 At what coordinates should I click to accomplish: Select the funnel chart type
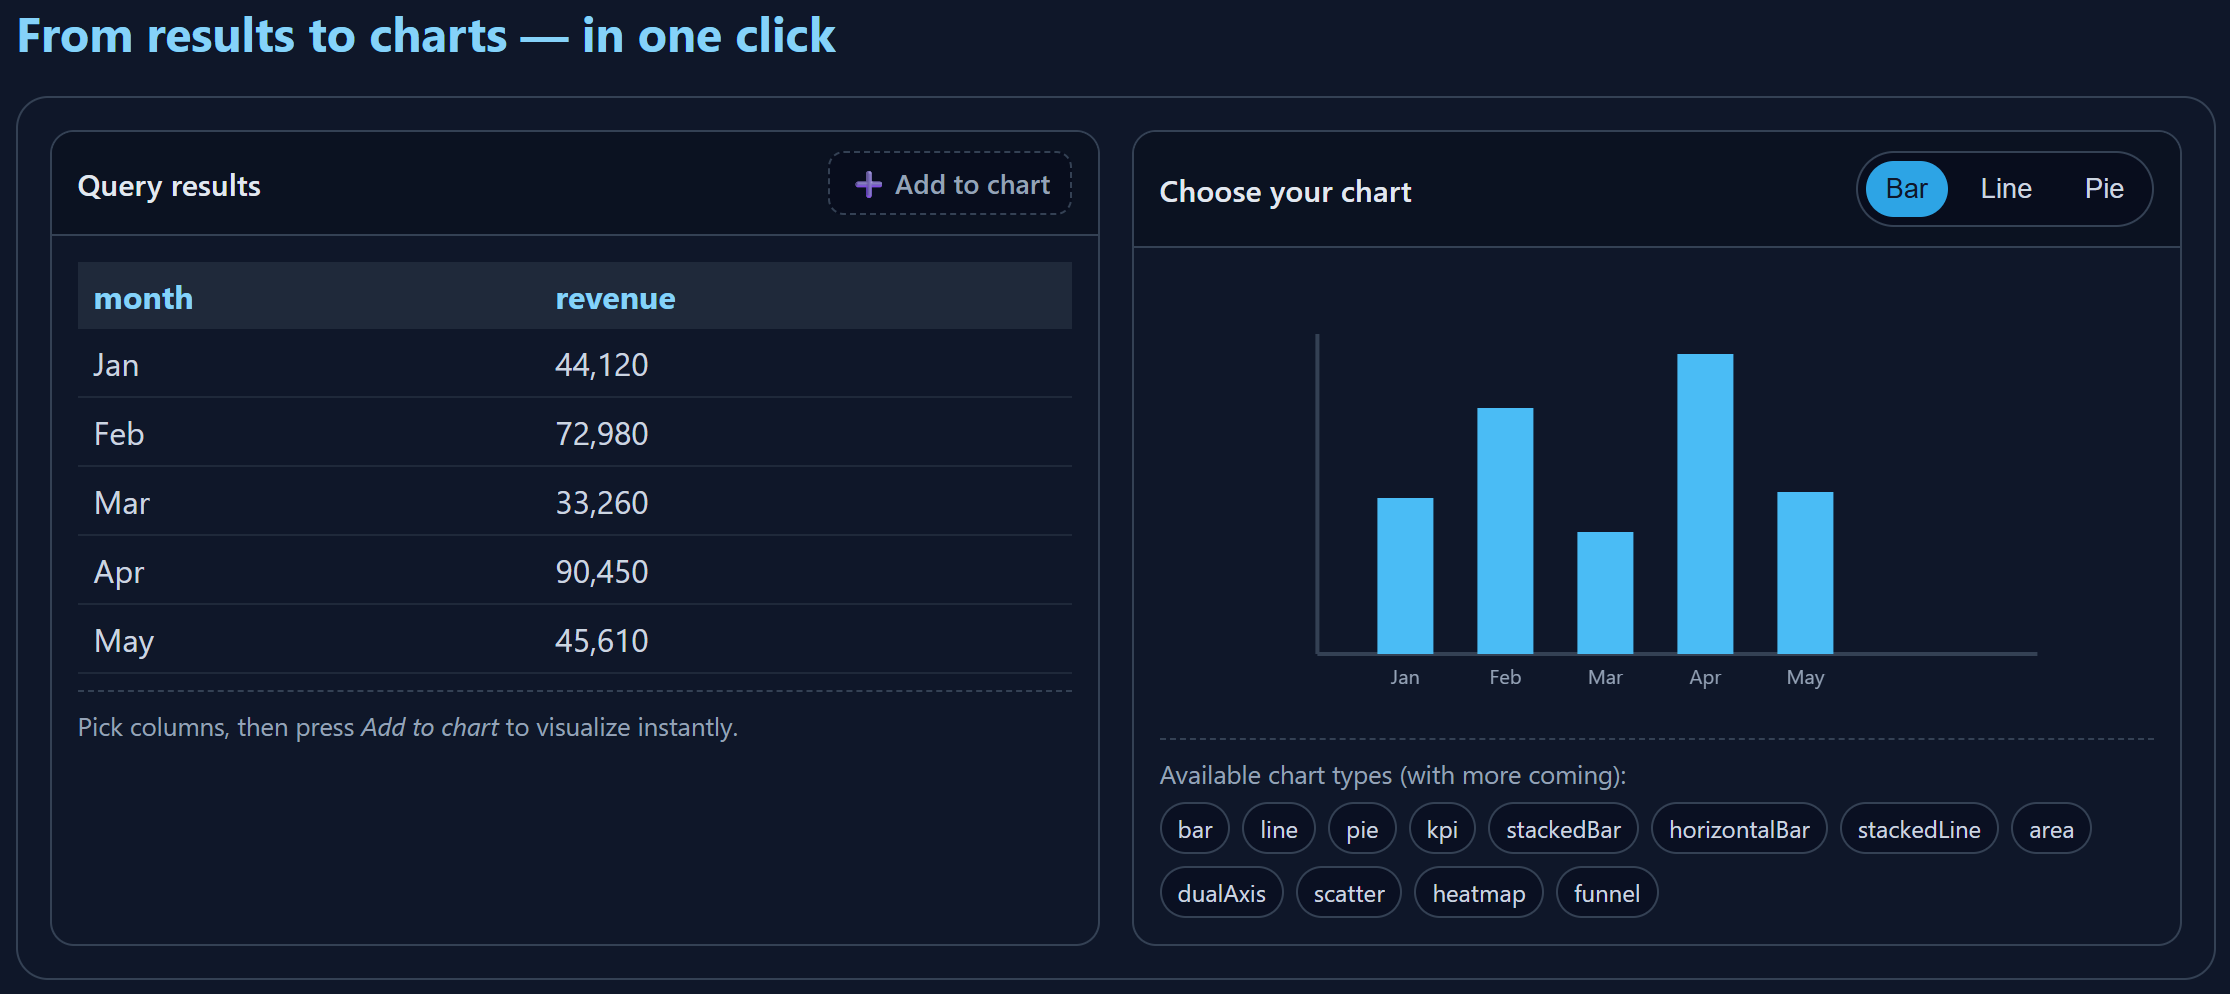[x=1606, y=892]
